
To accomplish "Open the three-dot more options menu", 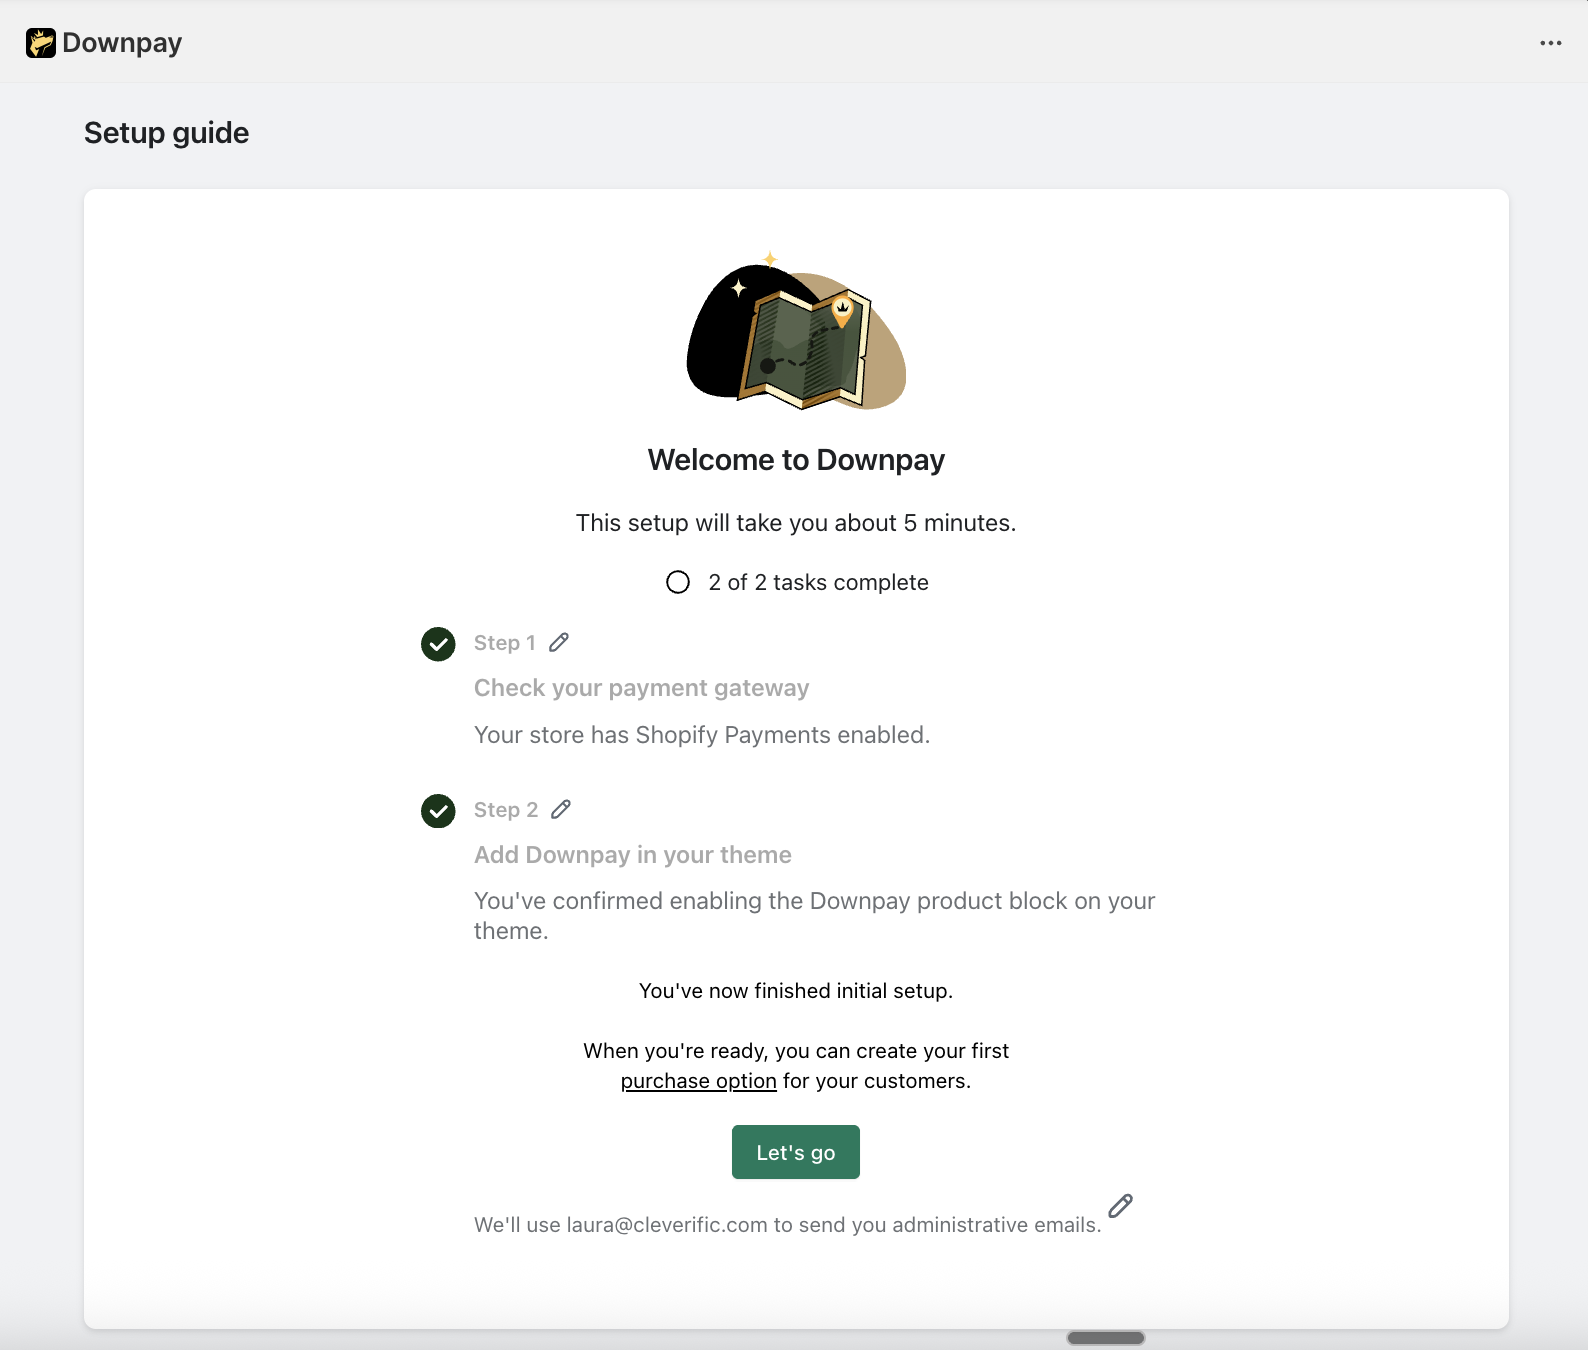I will click(1551, 43).
